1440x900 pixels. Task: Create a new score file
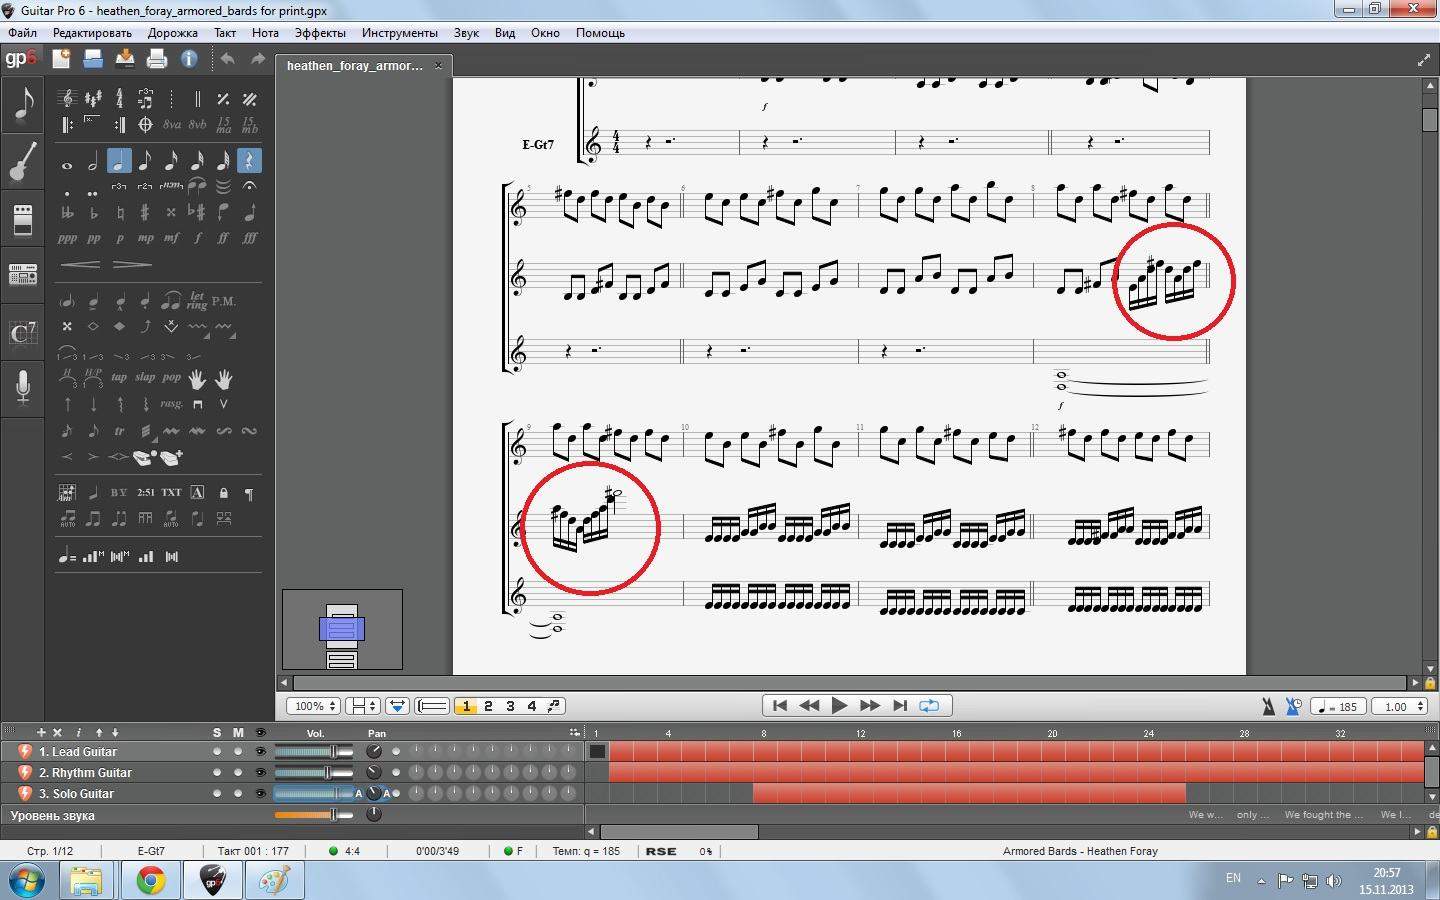62,59
